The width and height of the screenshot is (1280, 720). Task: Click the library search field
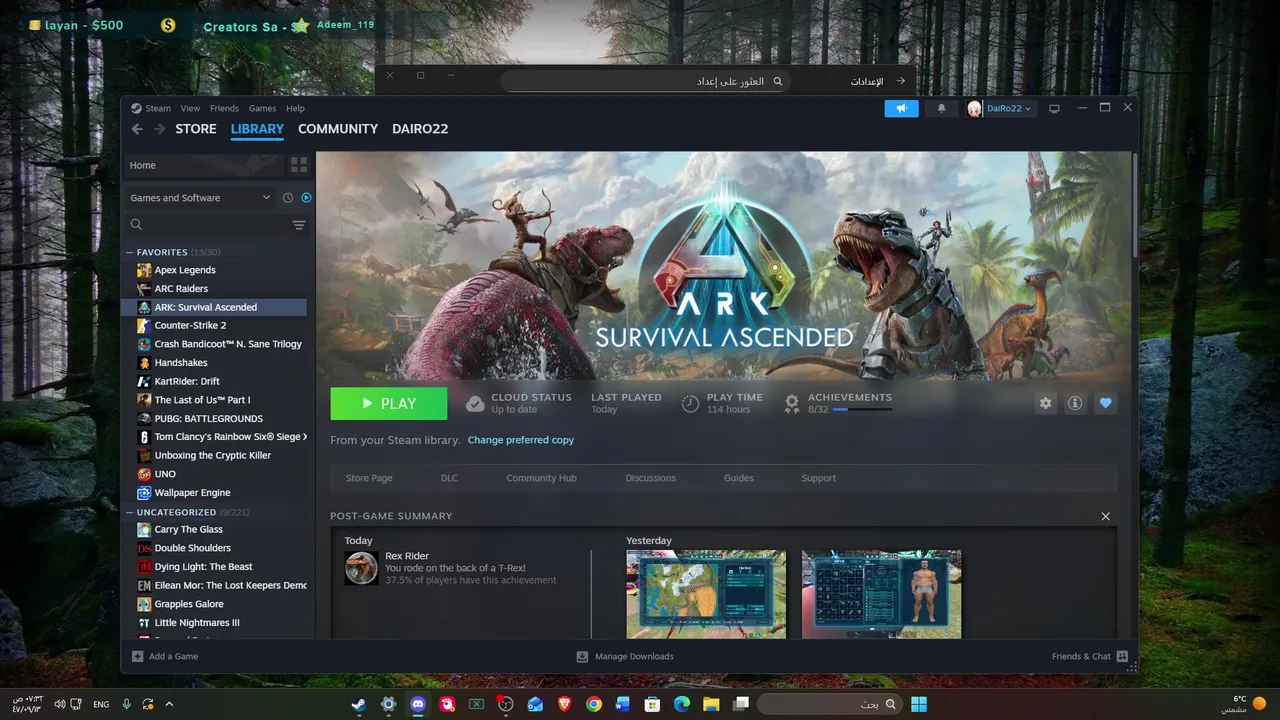[215, 225]
